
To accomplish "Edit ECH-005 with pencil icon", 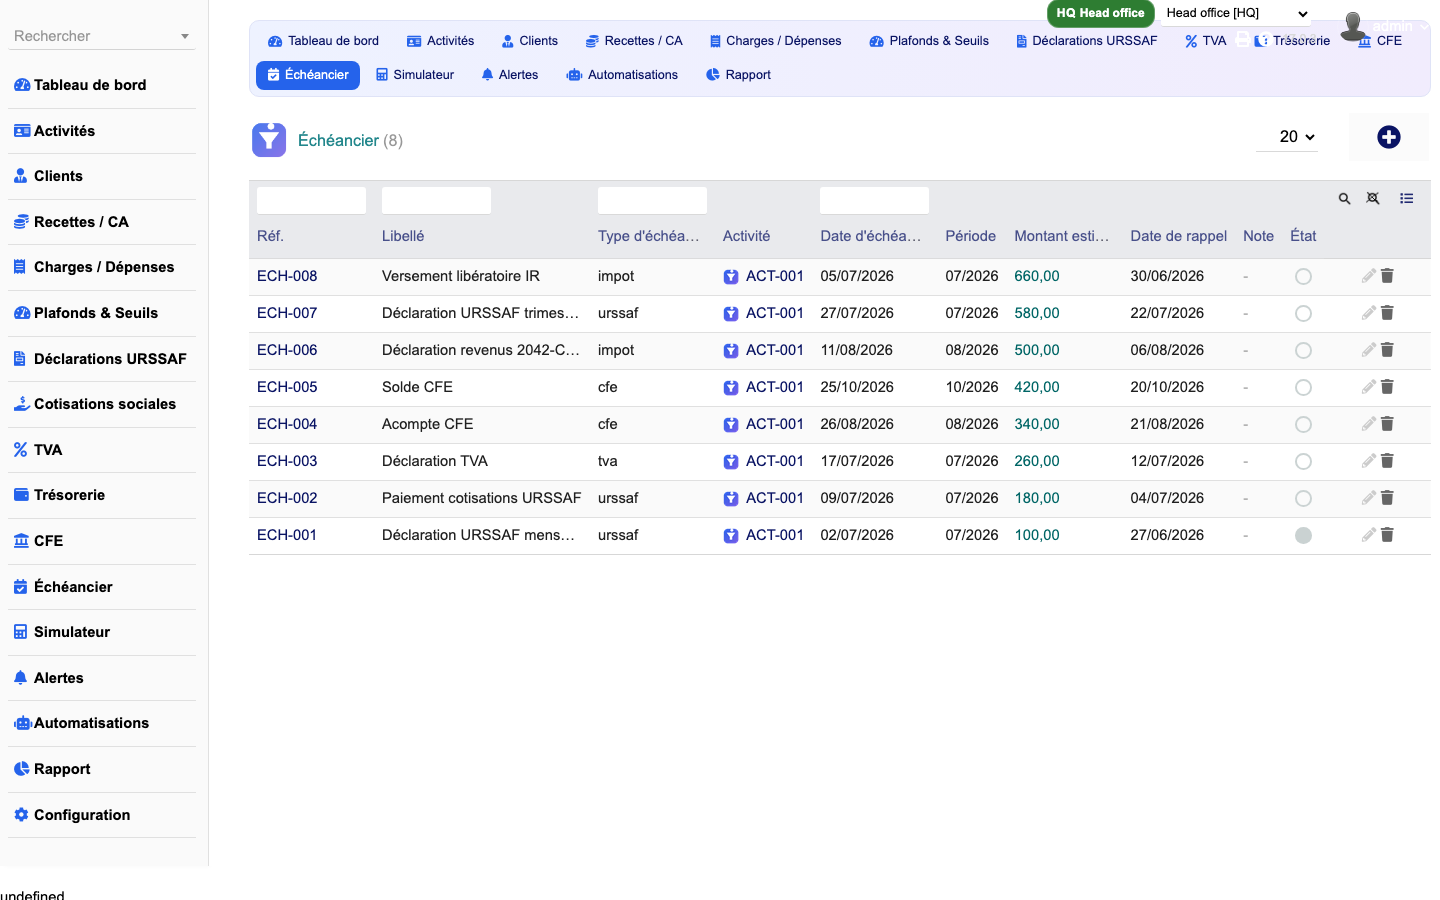I will 1368,387.
